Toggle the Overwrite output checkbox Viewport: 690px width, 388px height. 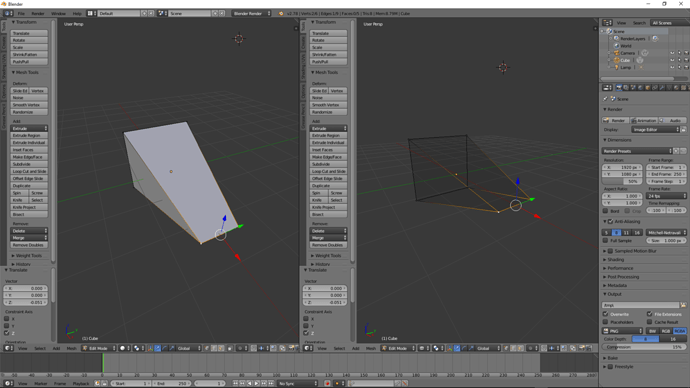[606, 314]
